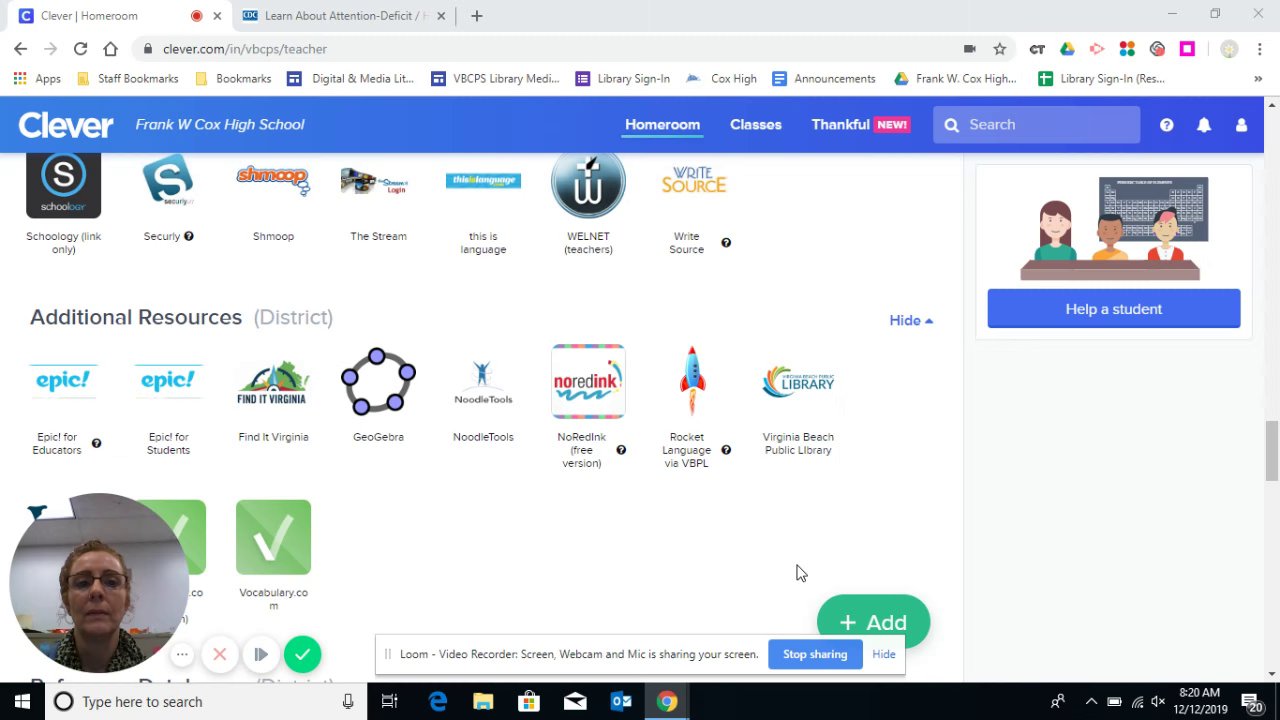Show info for NoRedInk
The height and width of the screenshot is (720, 1280).
621,450
